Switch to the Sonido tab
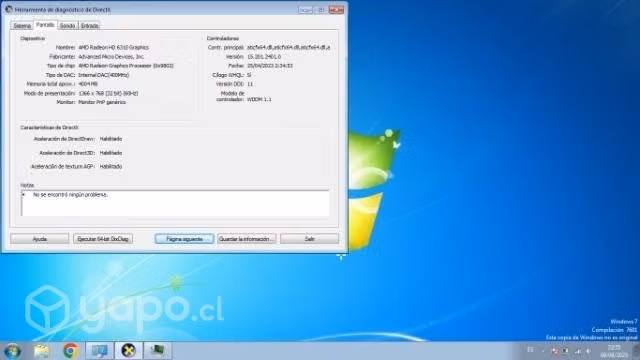 [67, 26]
